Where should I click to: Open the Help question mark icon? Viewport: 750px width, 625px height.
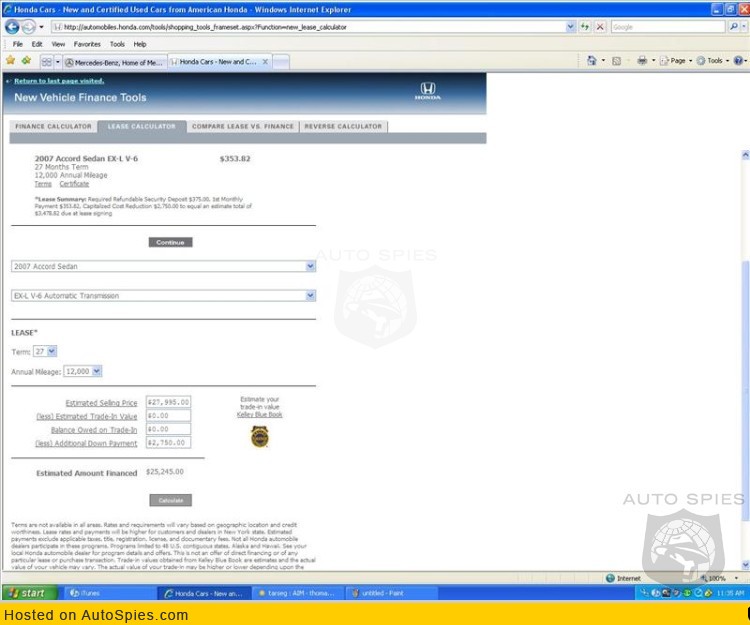tap(738, 60)
